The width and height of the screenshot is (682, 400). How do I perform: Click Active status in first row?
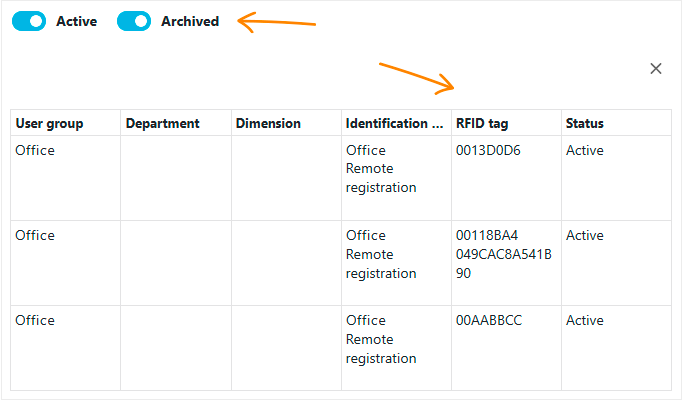tap(585, 150)
